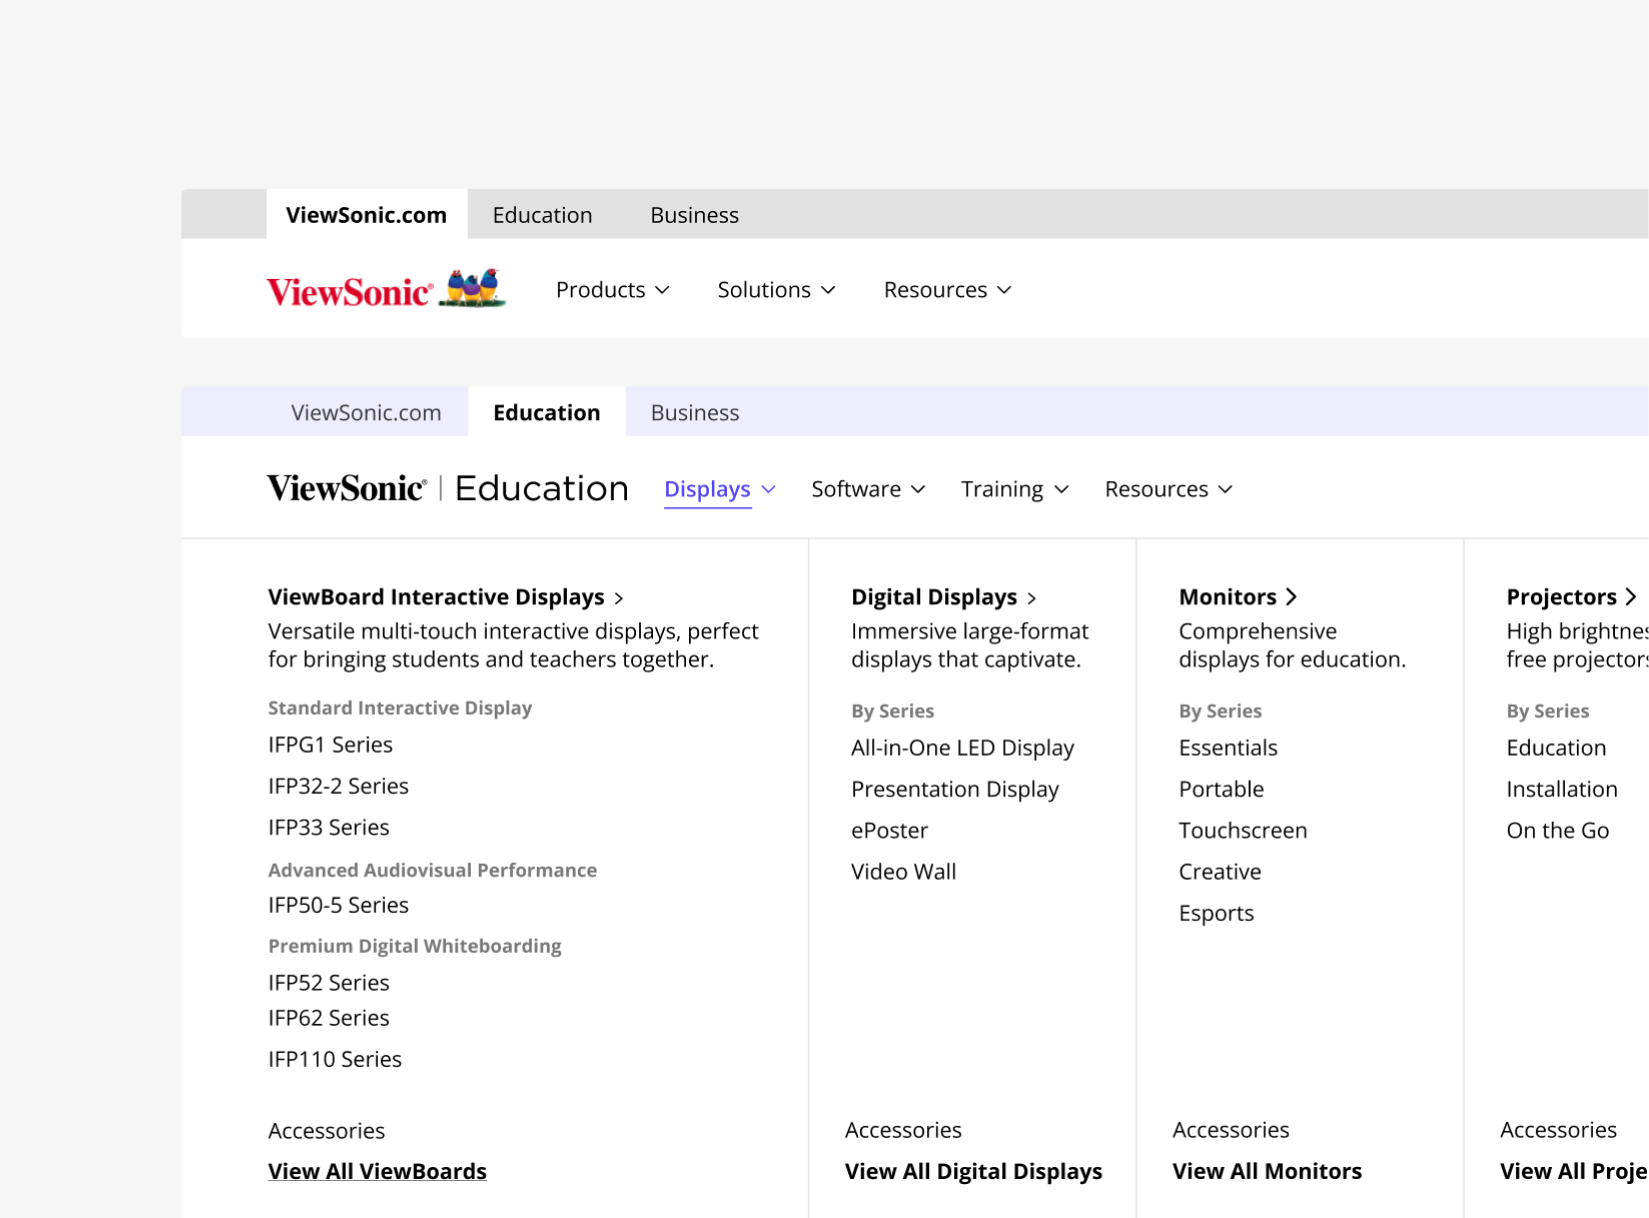Open Education projectors series link
Image resolution: width=1649 pixels, height=1218 pixels.
pyautogui.click(x=1556, y=748)
